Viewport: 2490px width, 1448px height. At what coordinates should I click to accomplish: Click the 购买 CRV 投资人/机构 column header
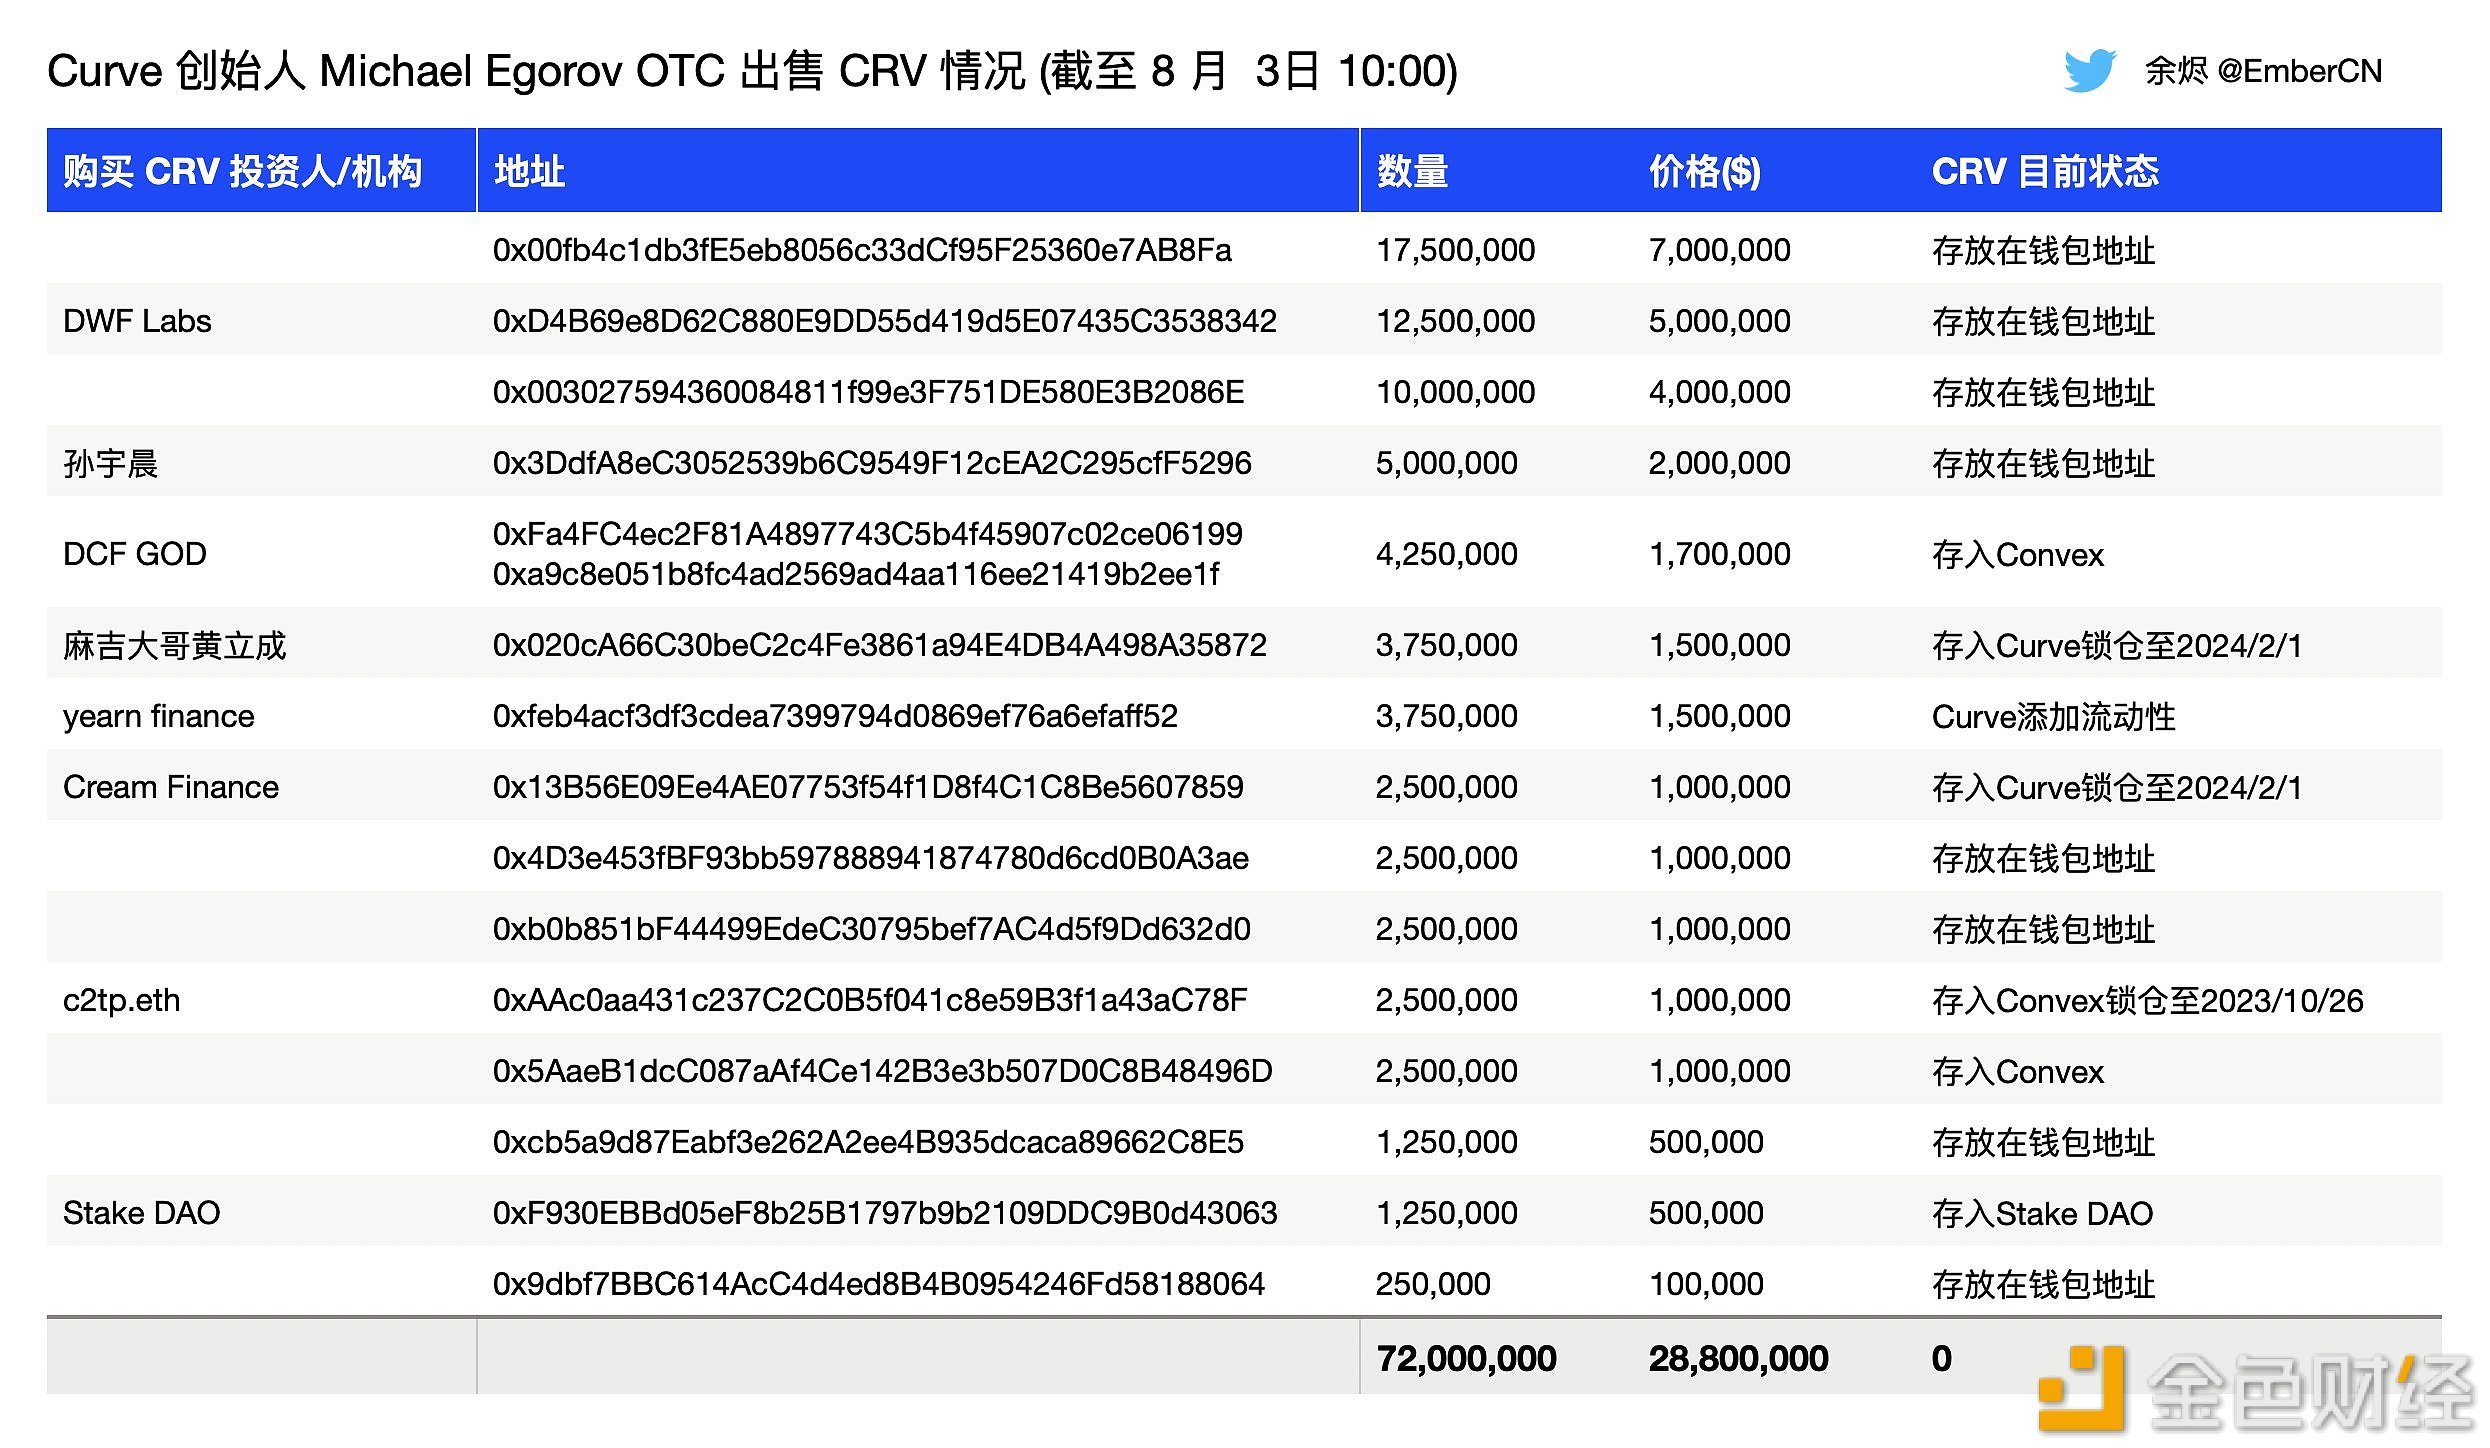242,171
